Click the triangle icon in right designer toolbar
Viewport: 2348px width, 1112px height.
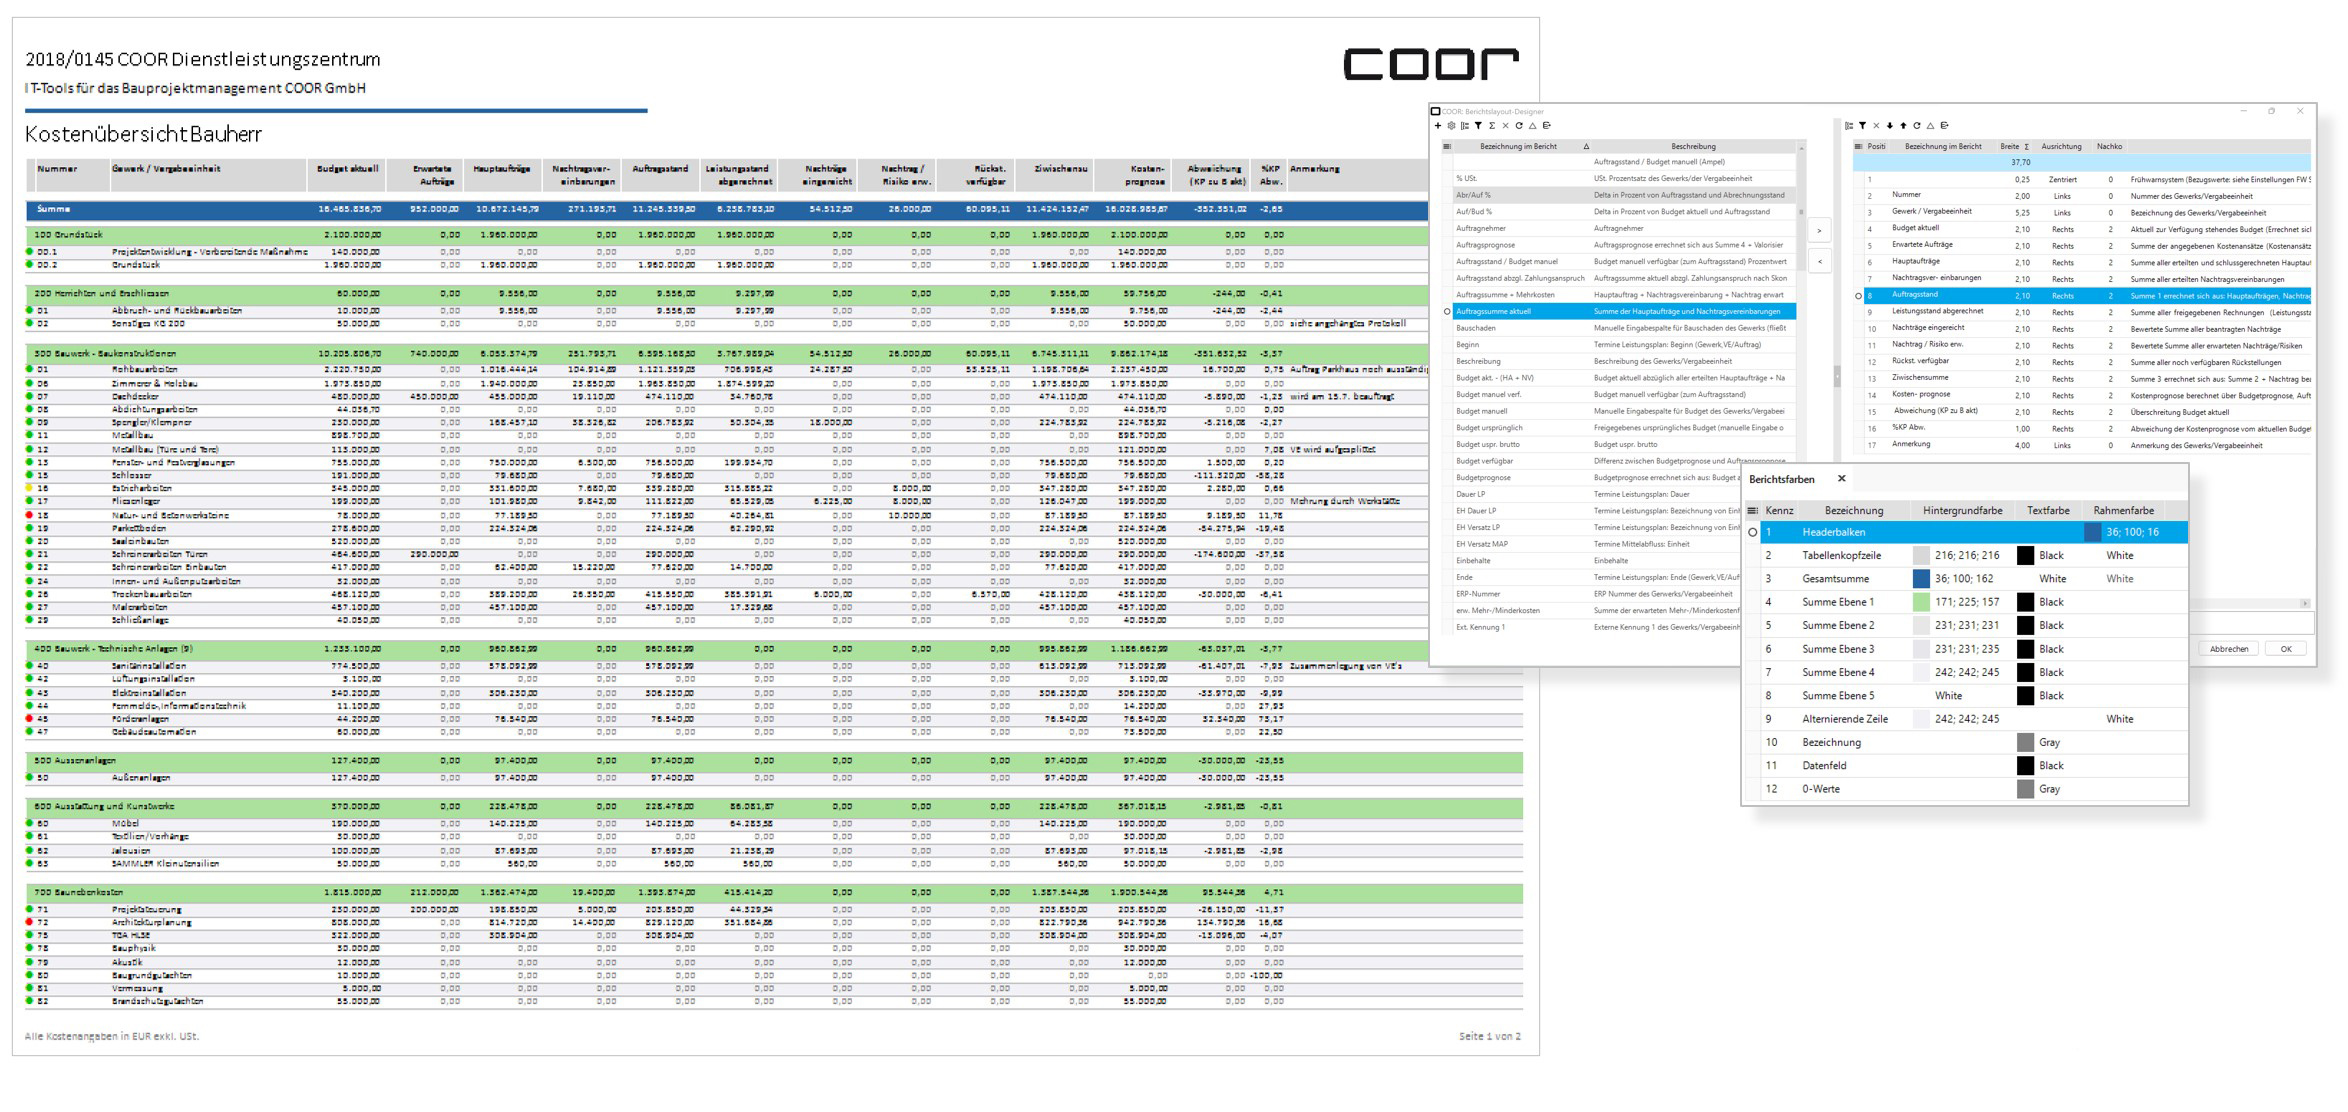pos(1930,126)
